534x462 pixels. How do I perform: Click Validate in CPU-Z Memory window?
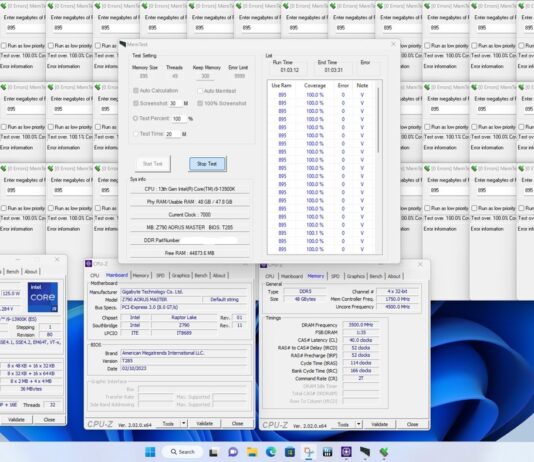379,424
